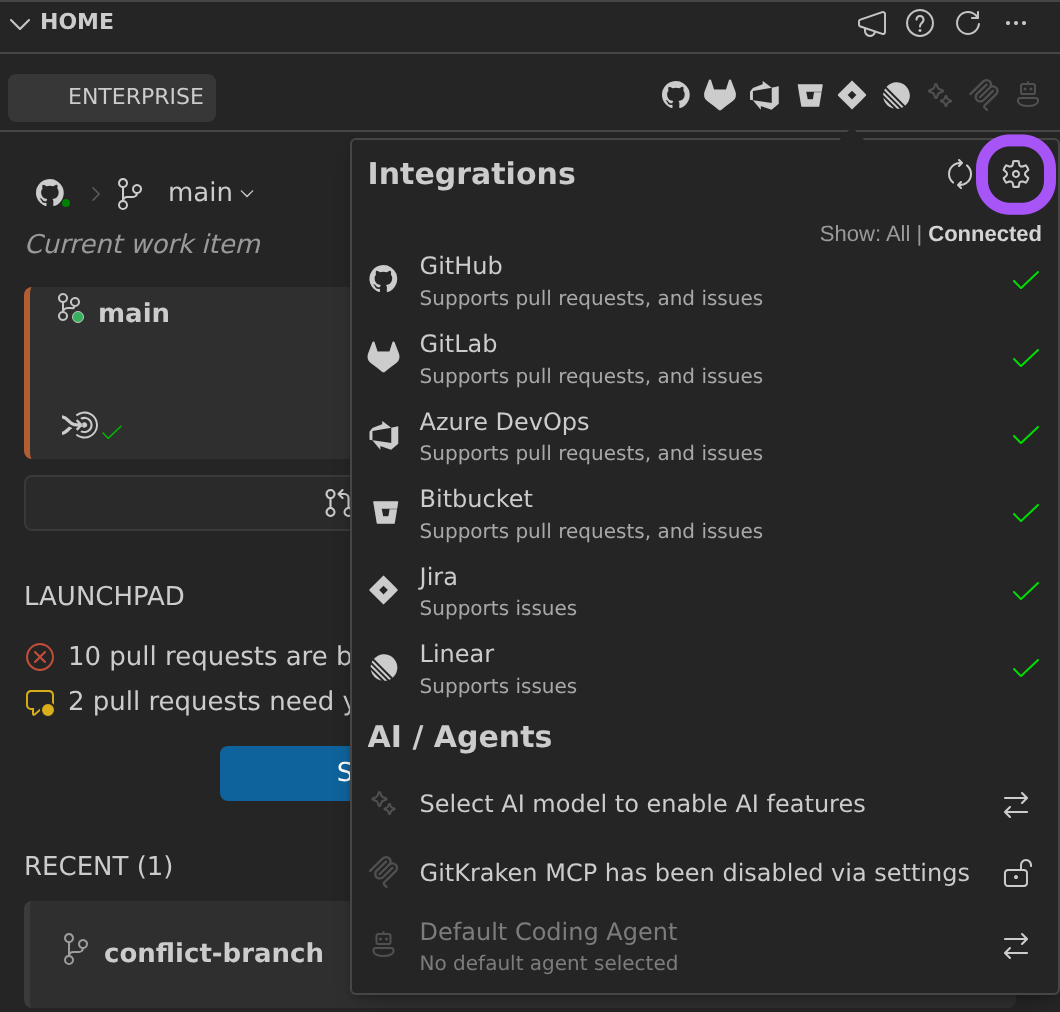This screenshot has width=1060, height=1012.
Task: Click the RECENT (1) section header
Action: (x=98, y=866)
